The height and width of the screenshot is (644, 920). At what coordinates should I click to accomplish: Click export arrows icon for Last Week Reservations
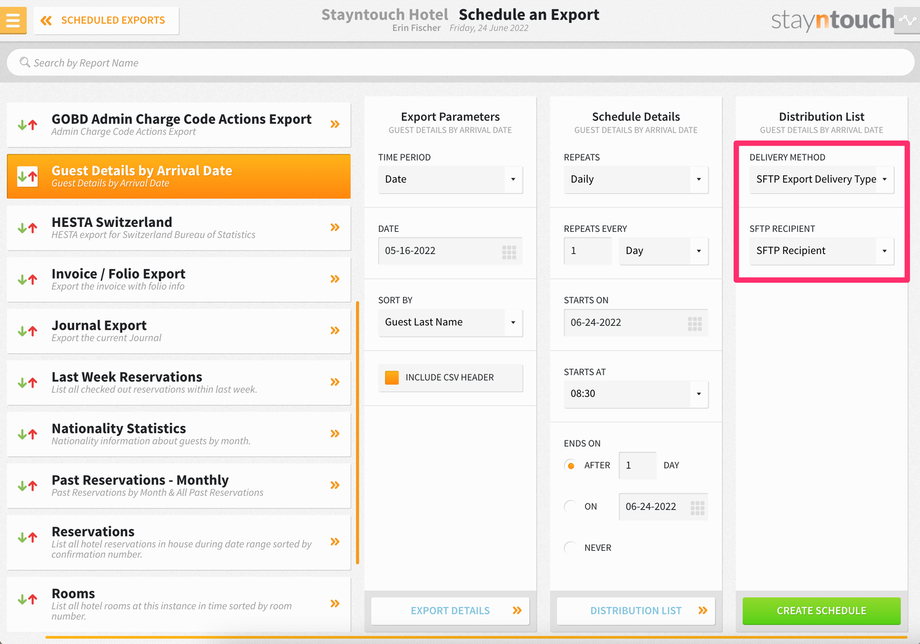27,382
